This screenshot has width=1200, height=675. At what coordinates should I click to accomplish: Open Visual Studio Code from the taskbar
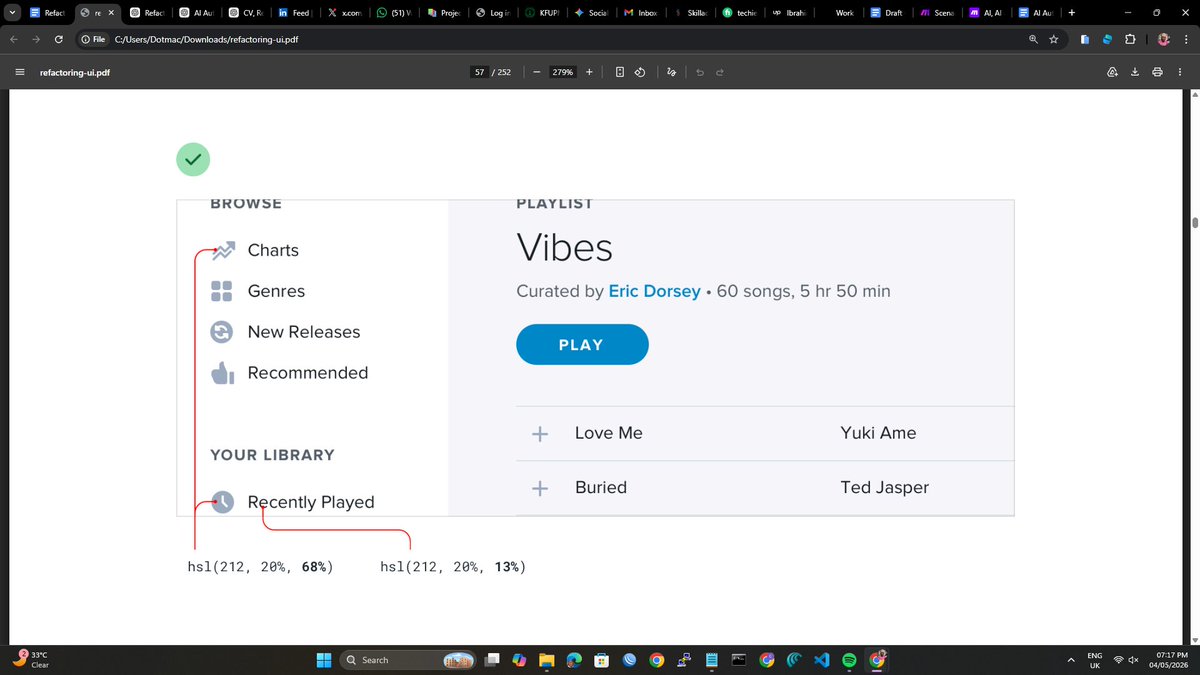click(821, 660)
